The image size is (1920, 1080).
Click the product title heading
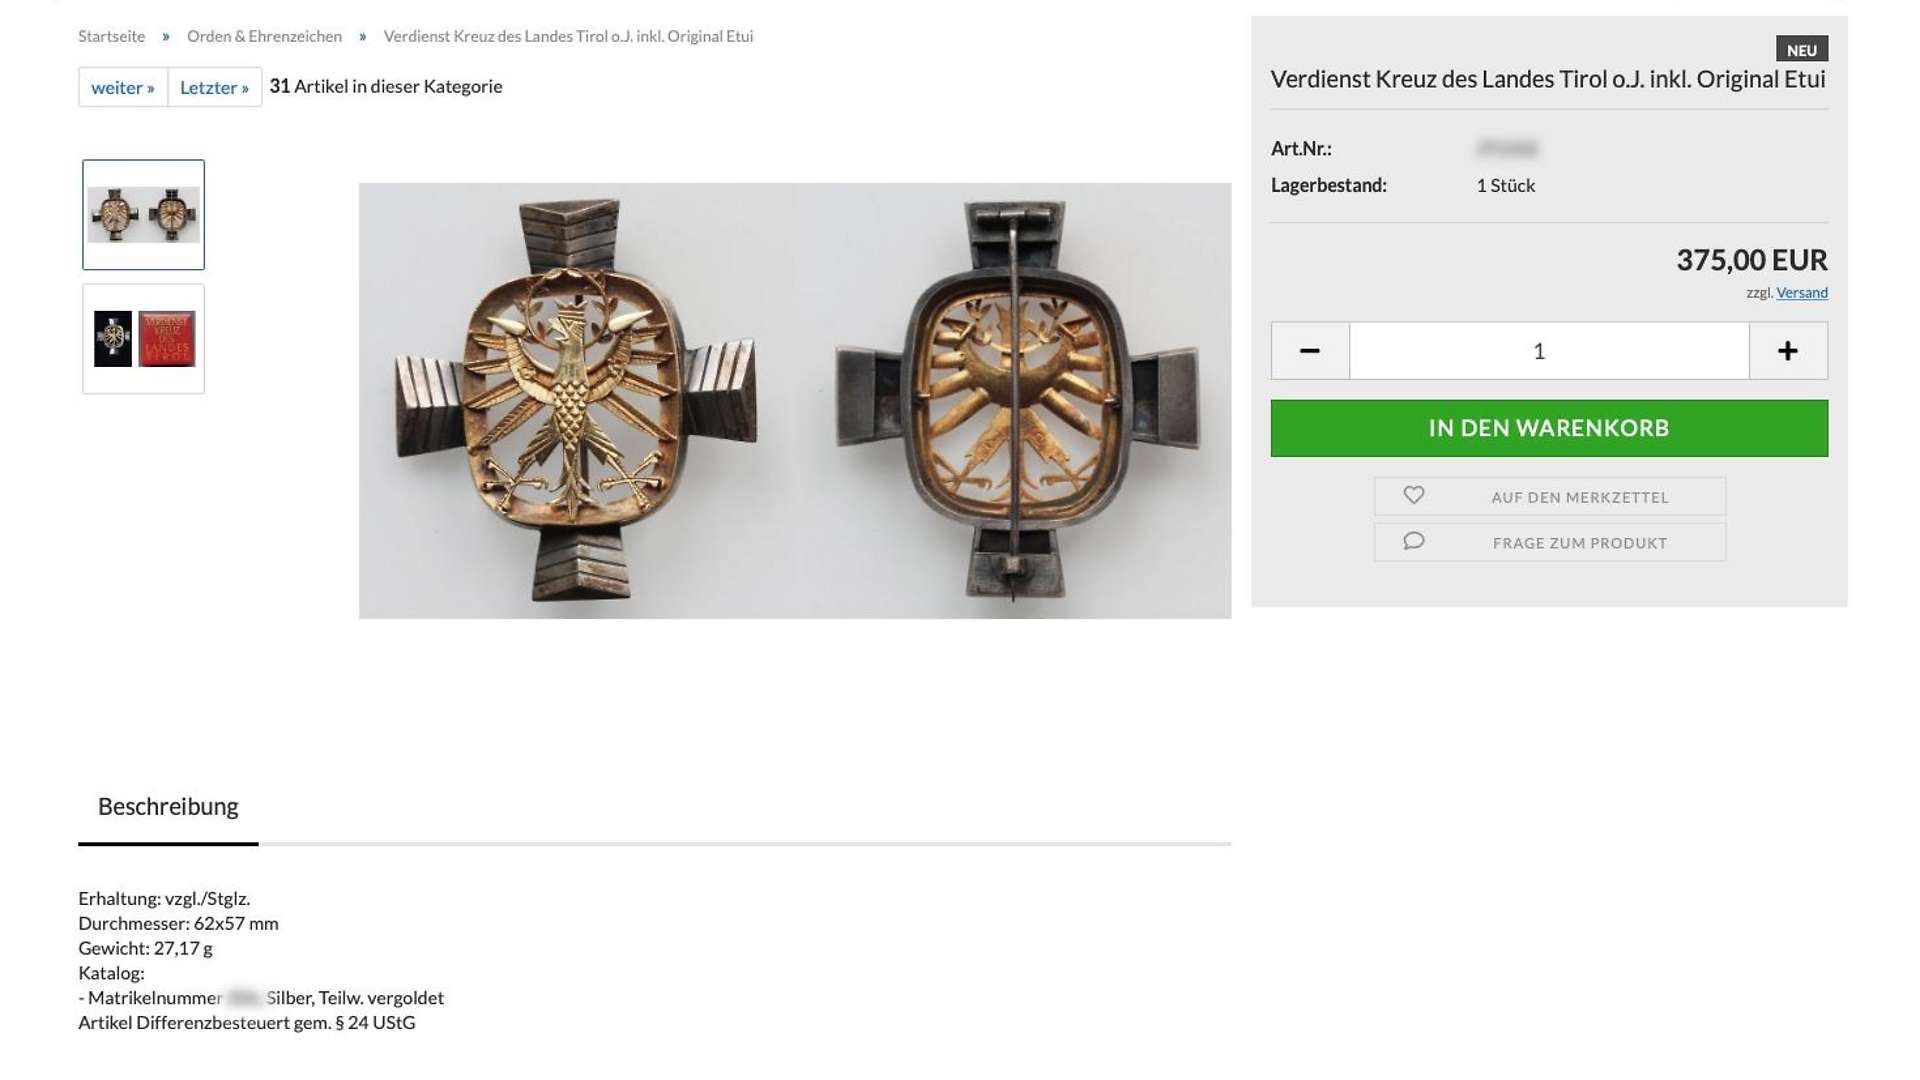pyautogui.click(x=1547, y=79)
